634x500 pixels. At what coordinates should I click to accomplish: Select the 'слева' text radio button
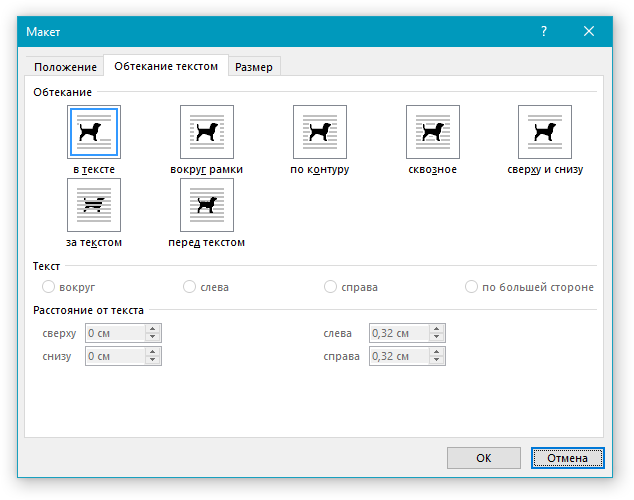pos(189,287)
